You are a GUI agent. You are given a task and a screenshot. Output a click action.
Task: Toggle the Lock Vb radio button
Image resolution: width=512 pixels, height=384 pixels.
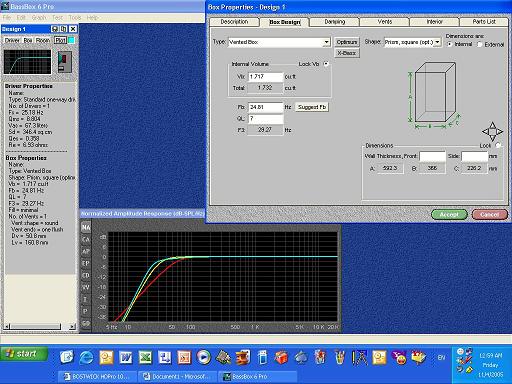[x=326, y=64]
